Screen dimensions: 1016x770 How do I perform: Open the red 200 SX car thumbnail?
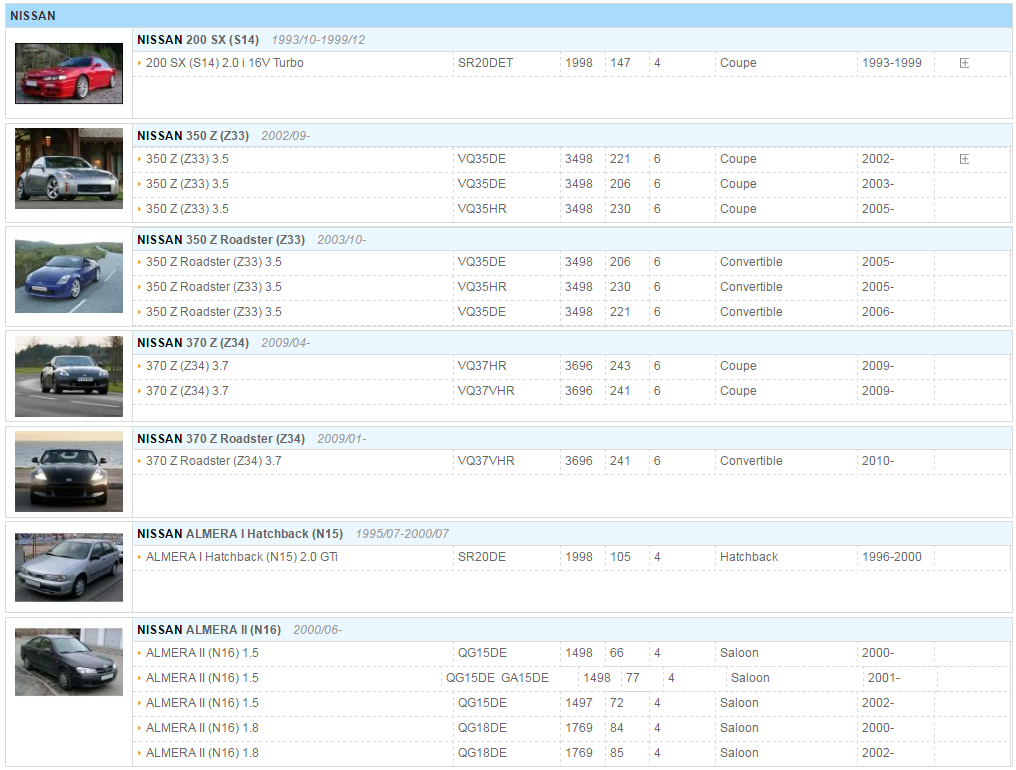(x=69, y=73)
